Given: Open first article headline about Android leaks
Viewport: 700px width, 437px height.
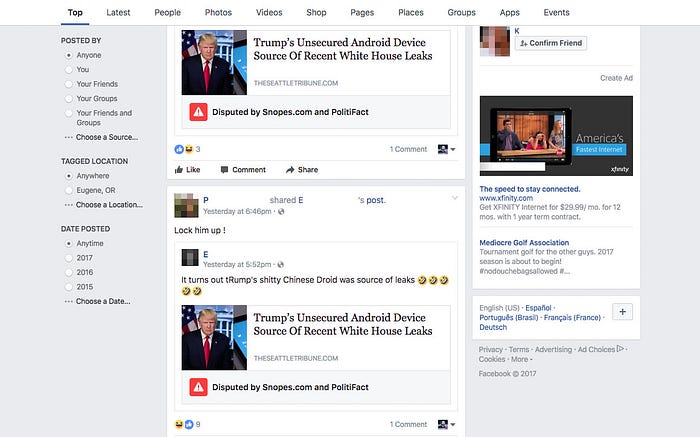Looking at the screenshot, I should (343, 49).
